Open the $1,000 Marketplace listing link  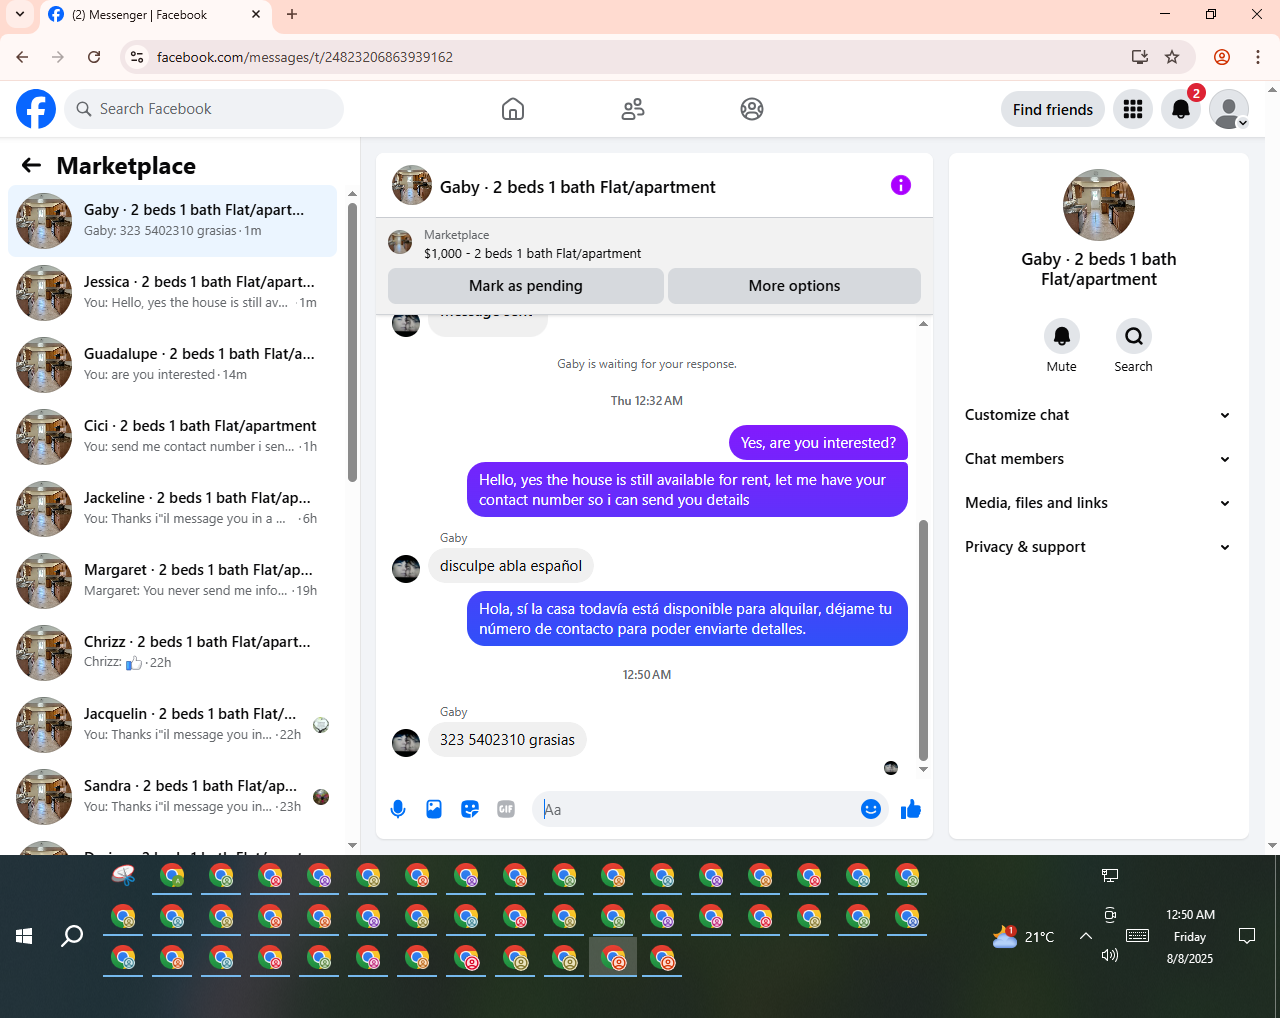coord(533,253)
